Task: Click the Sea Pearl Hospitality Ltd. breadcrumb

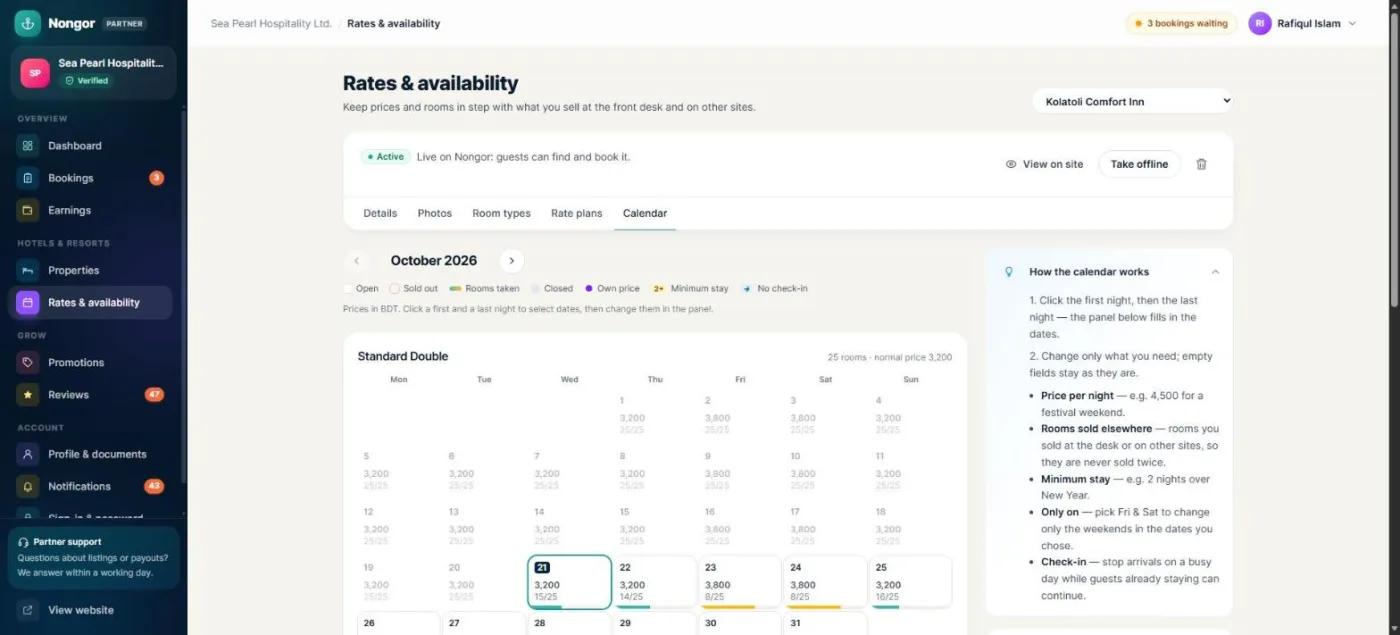Action: click(271, 23)
